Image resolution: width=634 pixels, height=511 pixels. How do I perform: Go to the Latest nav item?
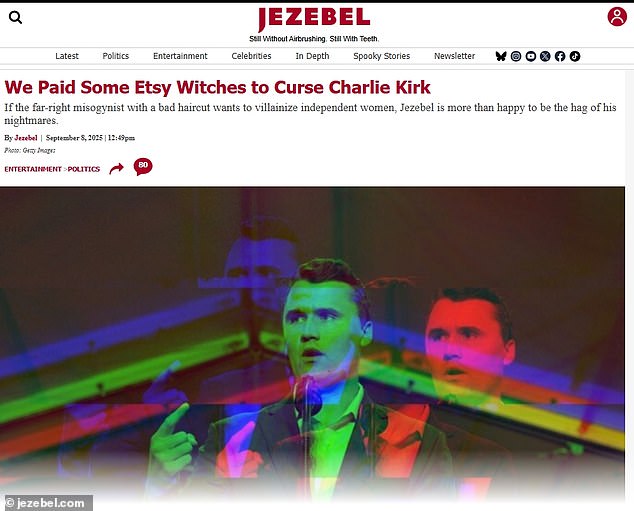(x=67, y=56)
